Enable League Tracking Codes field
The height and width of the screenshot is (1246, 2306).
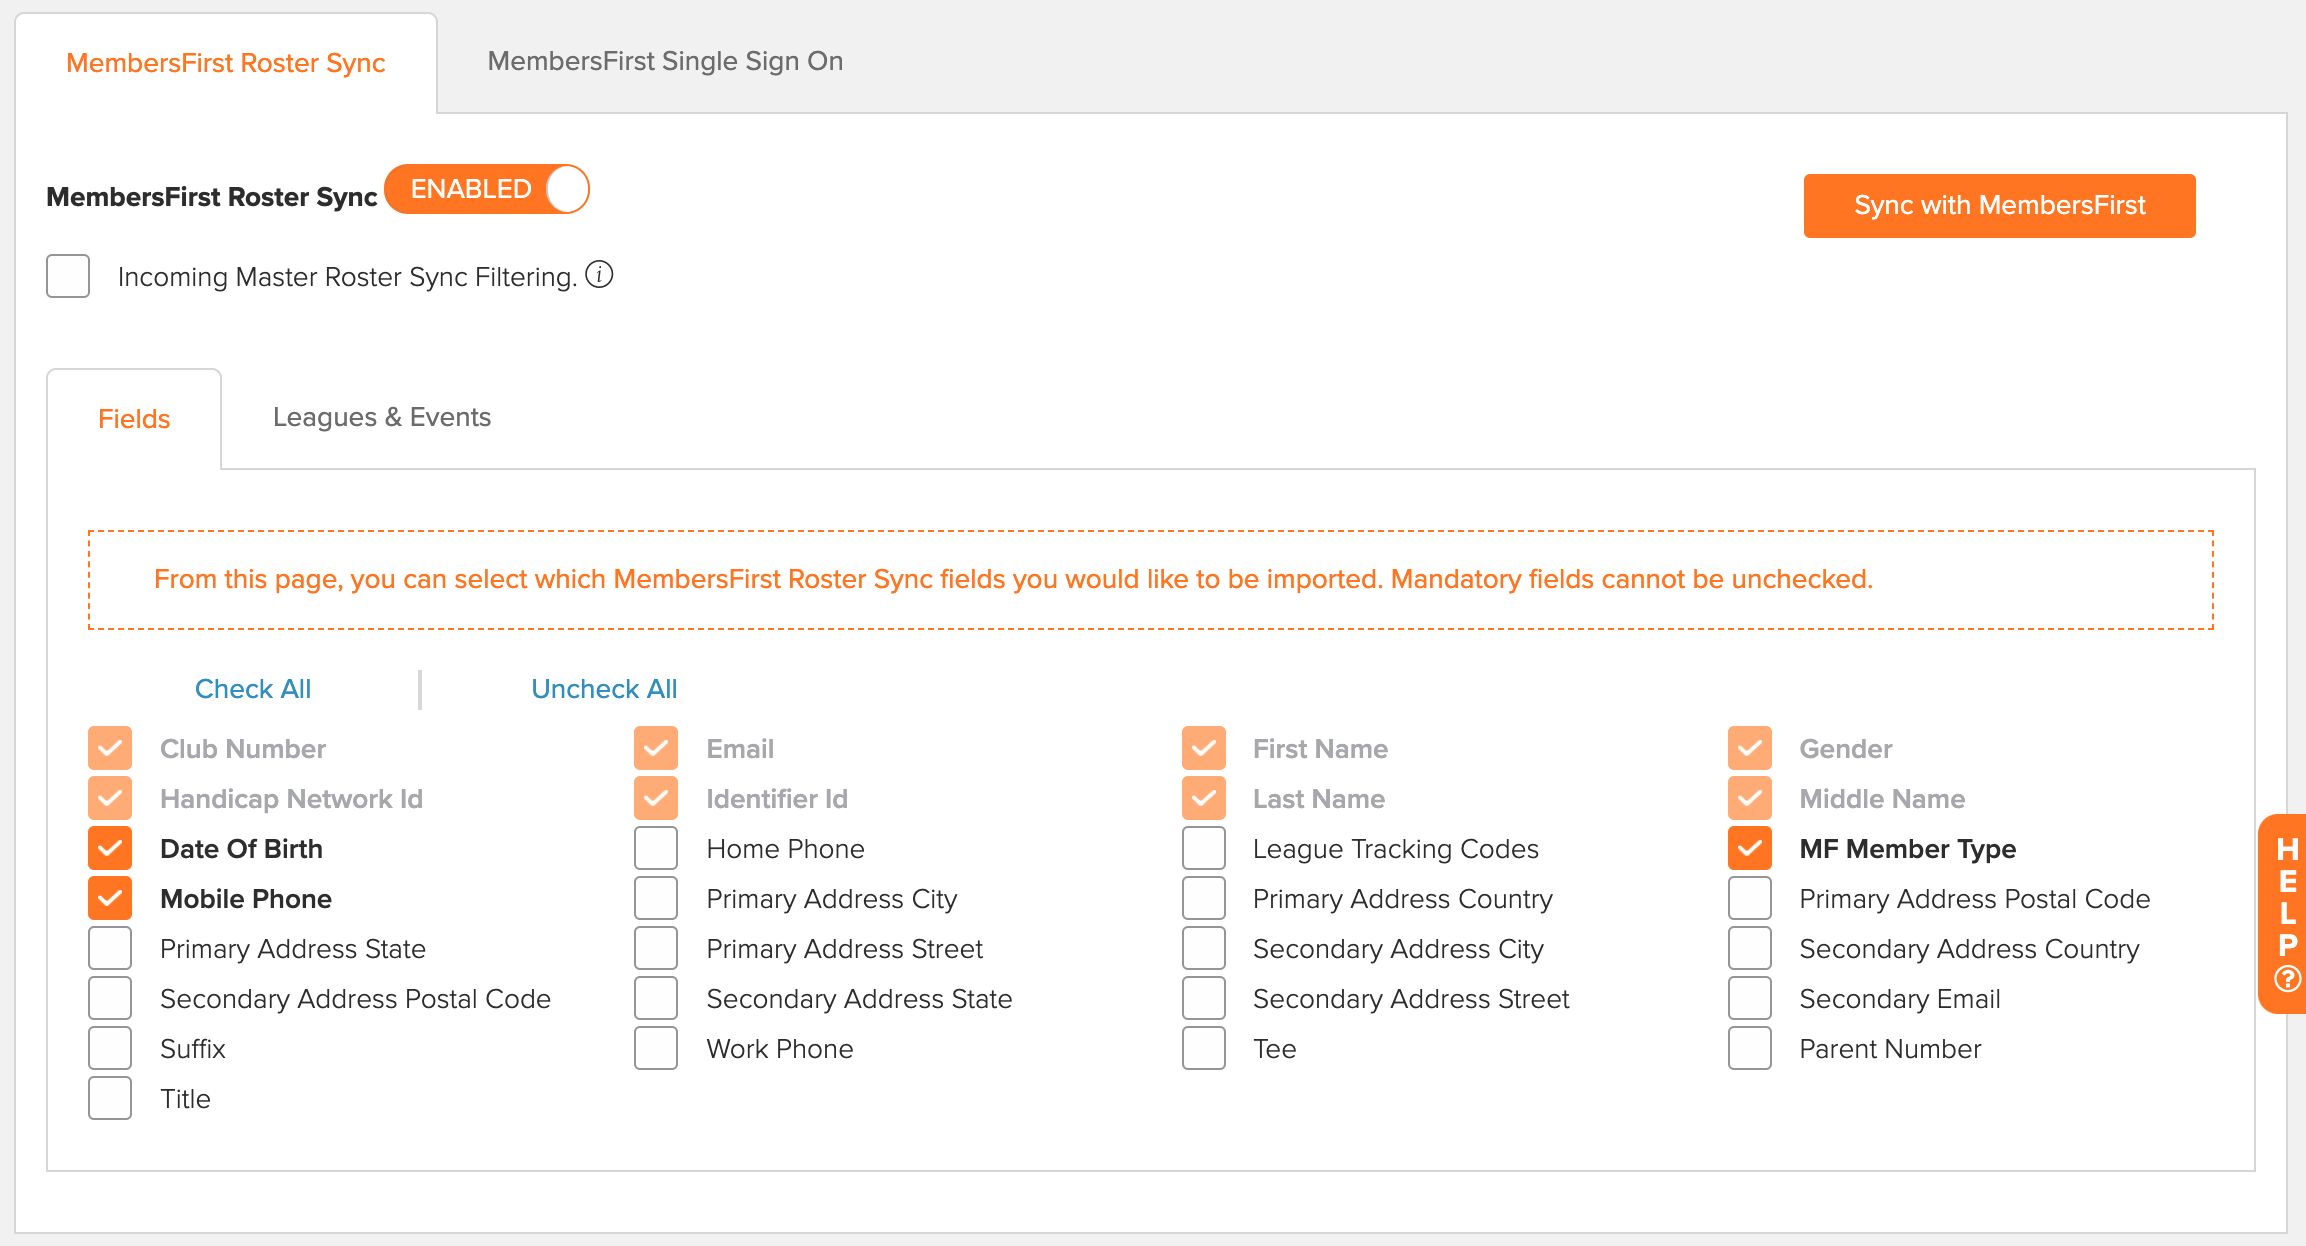1203,848
